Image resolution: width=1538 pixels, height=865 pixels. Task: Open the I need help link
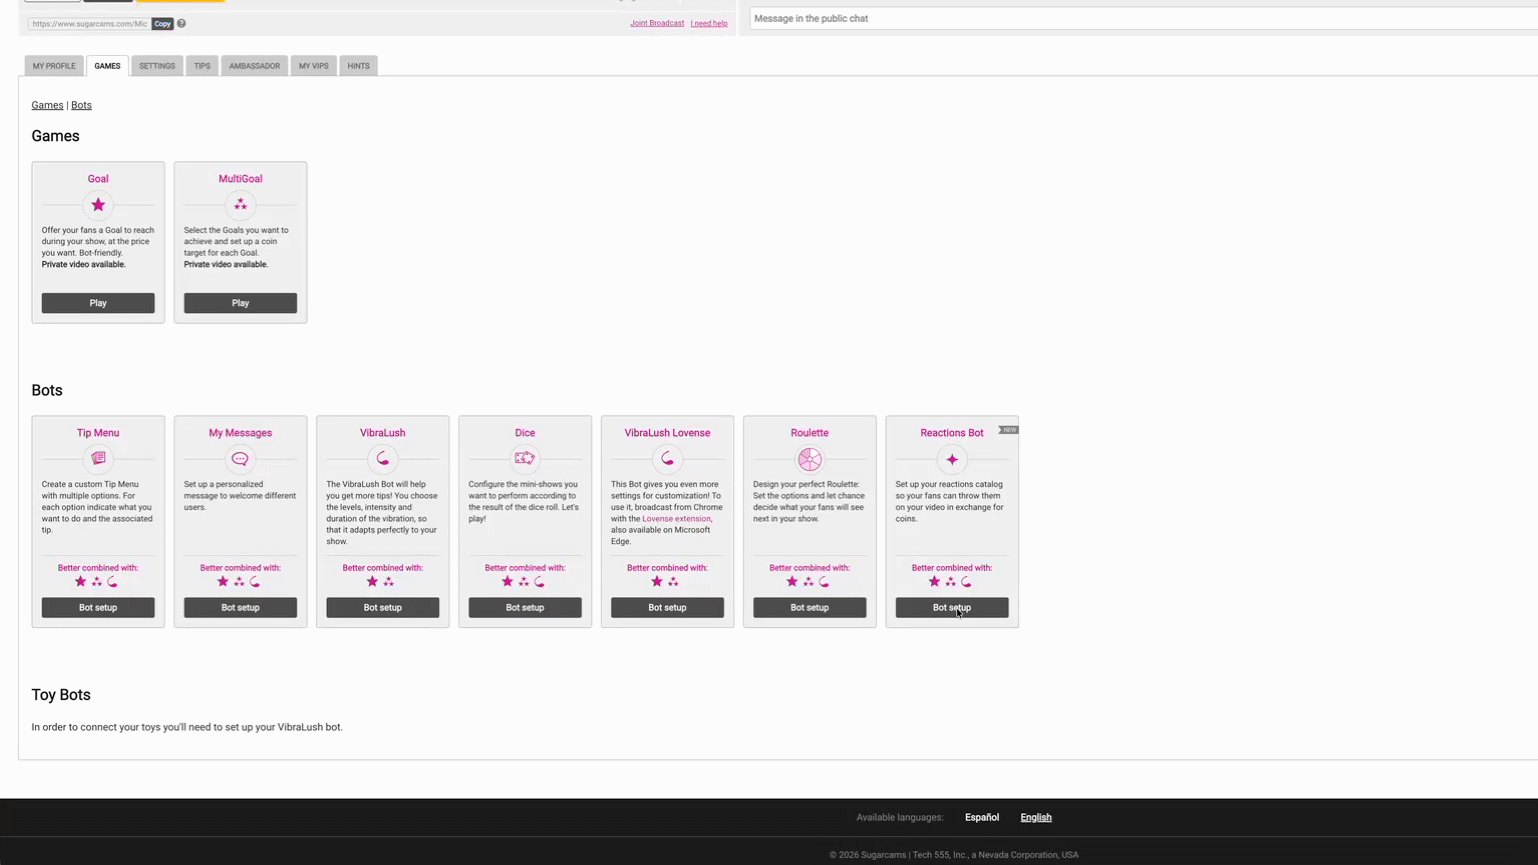click(709, 23)
